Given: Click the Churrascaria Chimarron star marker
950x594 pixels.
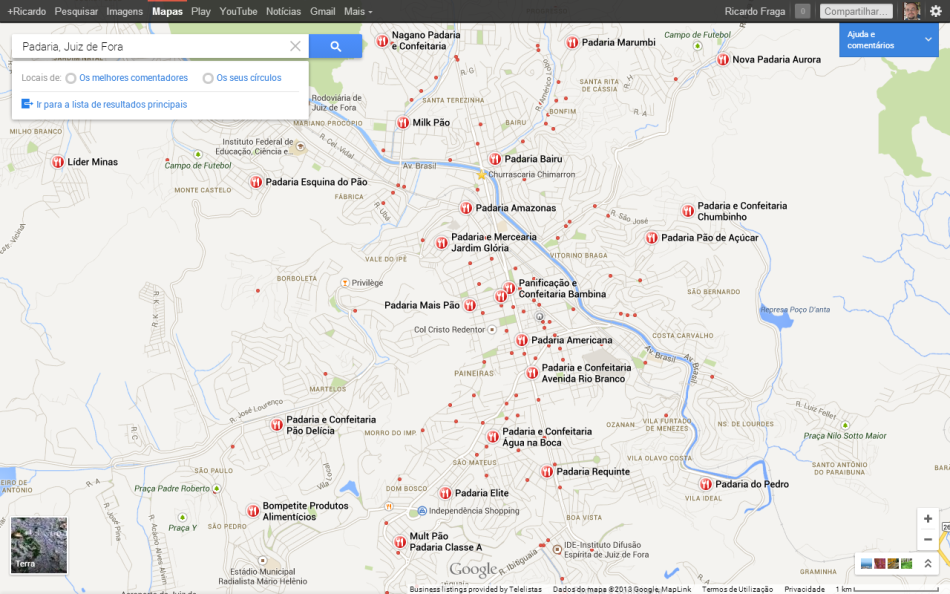Looking at the screenshot, I should [481, 174].
